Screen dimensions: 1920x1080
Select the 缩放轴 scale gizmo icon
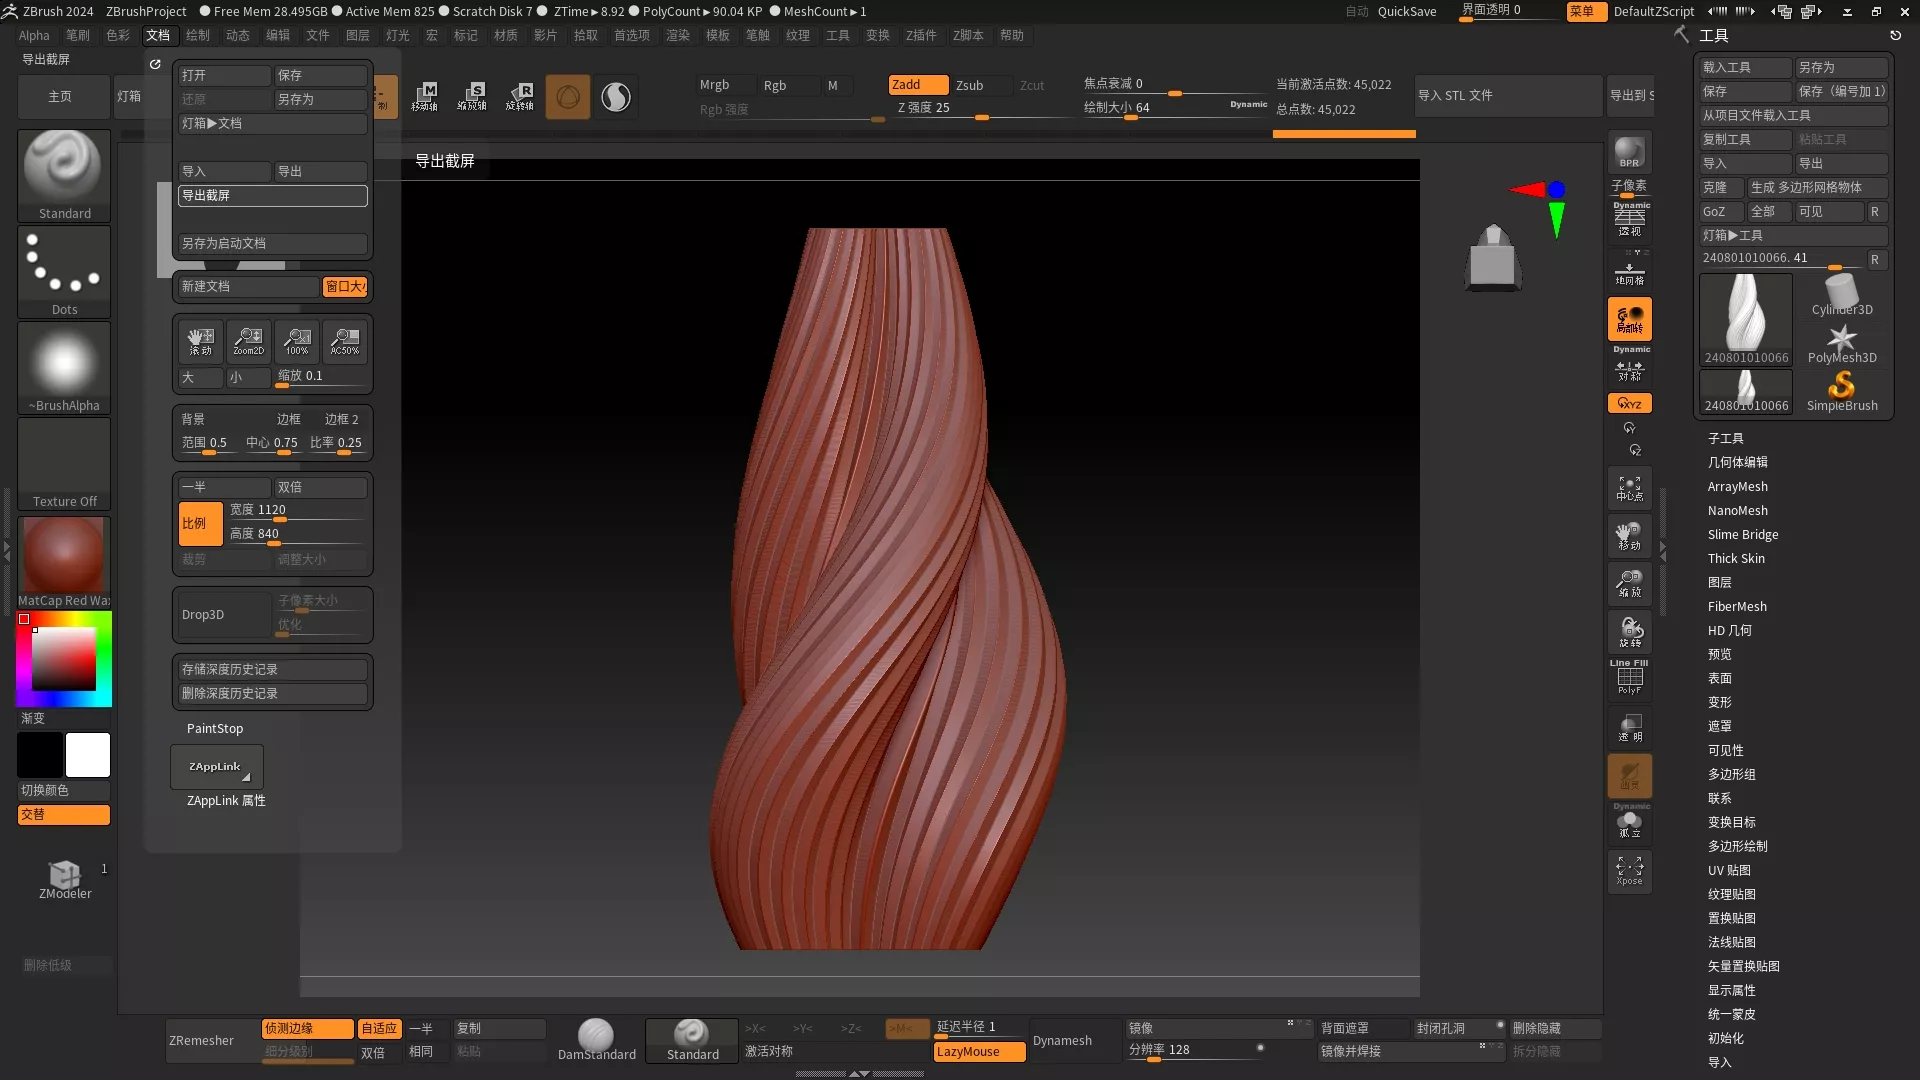[472, 96]
